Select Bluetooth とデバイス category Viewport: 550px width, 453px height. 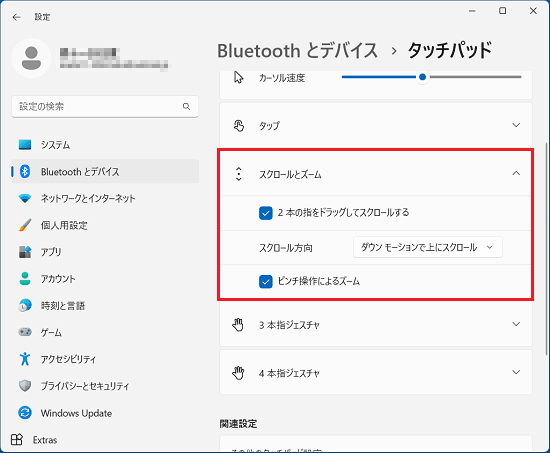tap(105, 171)
